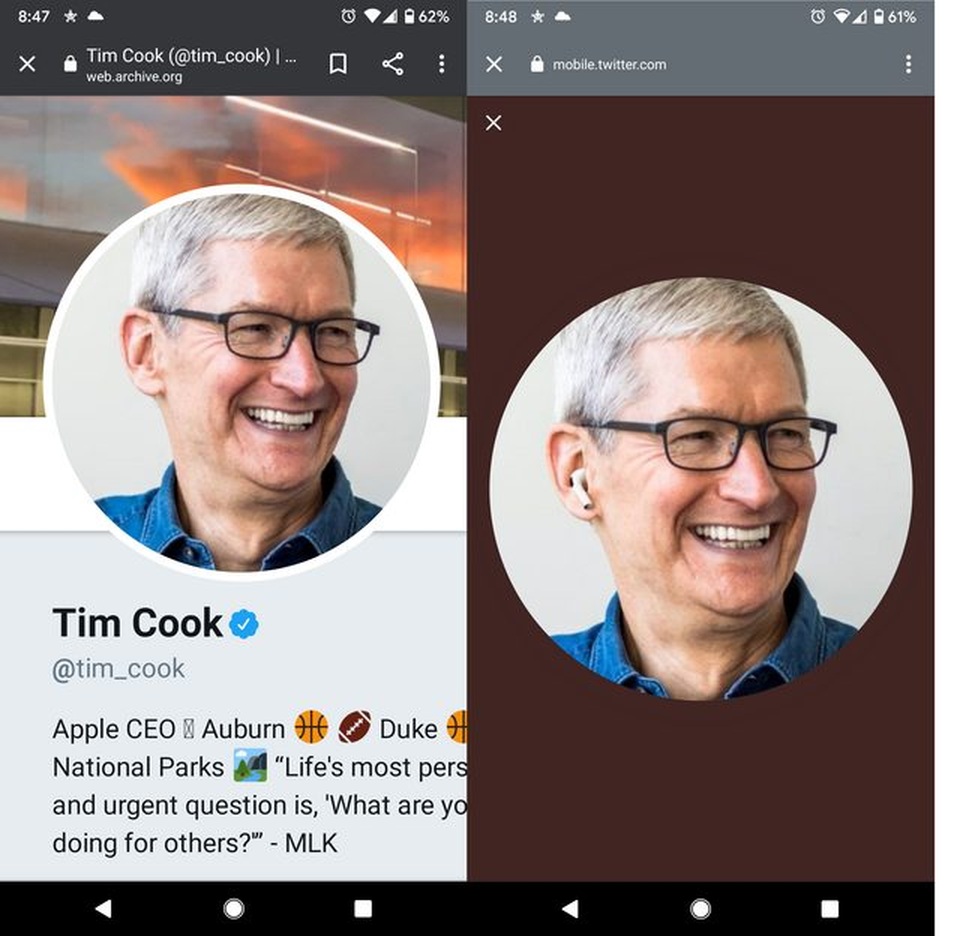Open Tim Cook's circular profile picture
960x936 pixels.
(x=241, y=382)
